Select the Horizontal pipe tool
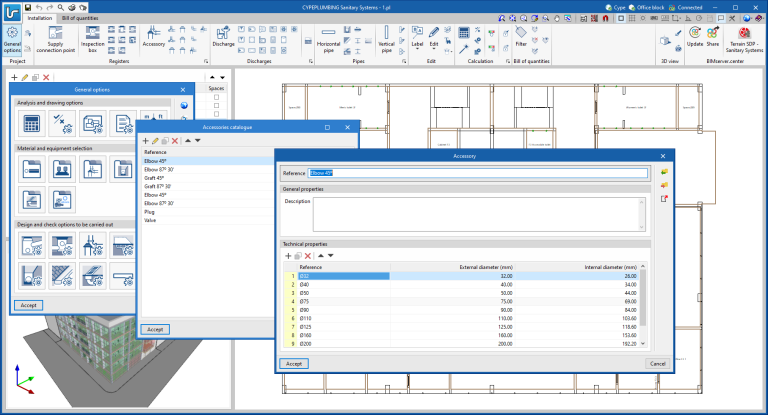Viewport: 768px width, 415px height. click(329, 40)
